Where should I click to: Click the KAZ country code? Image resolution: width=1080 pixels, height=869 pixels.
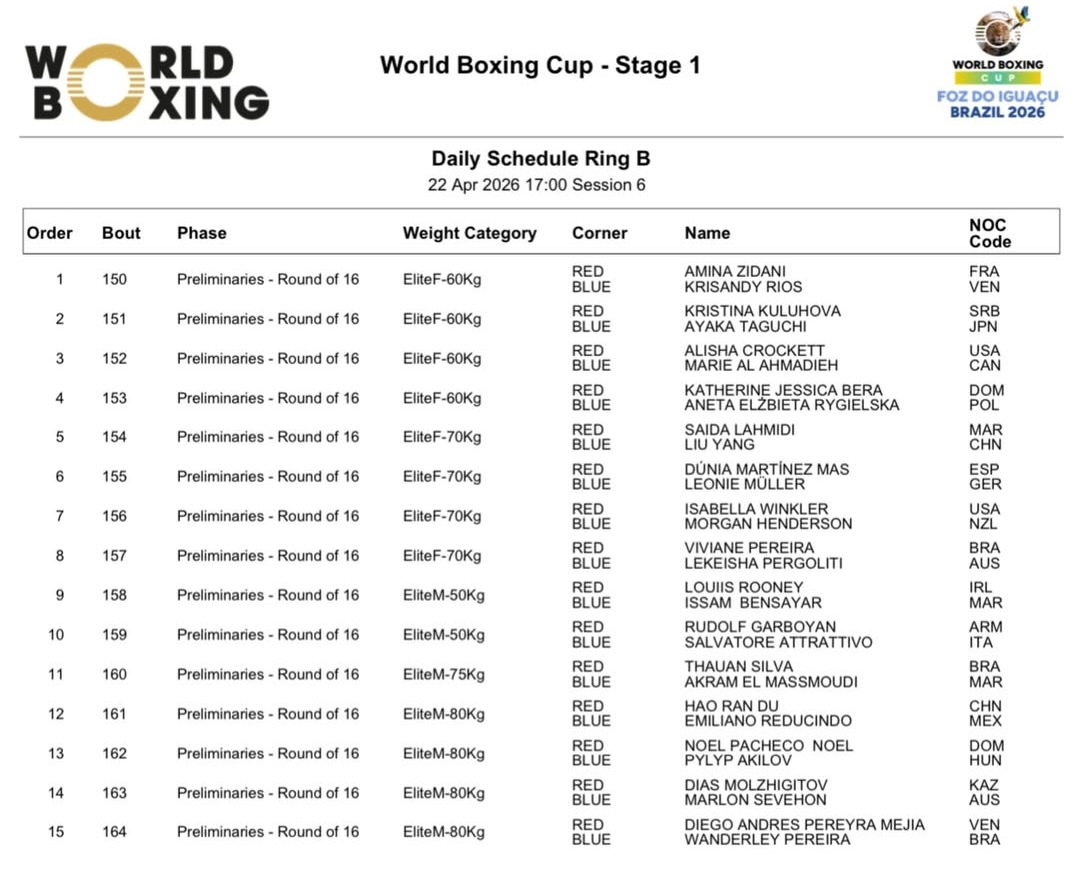pos(983,785)
